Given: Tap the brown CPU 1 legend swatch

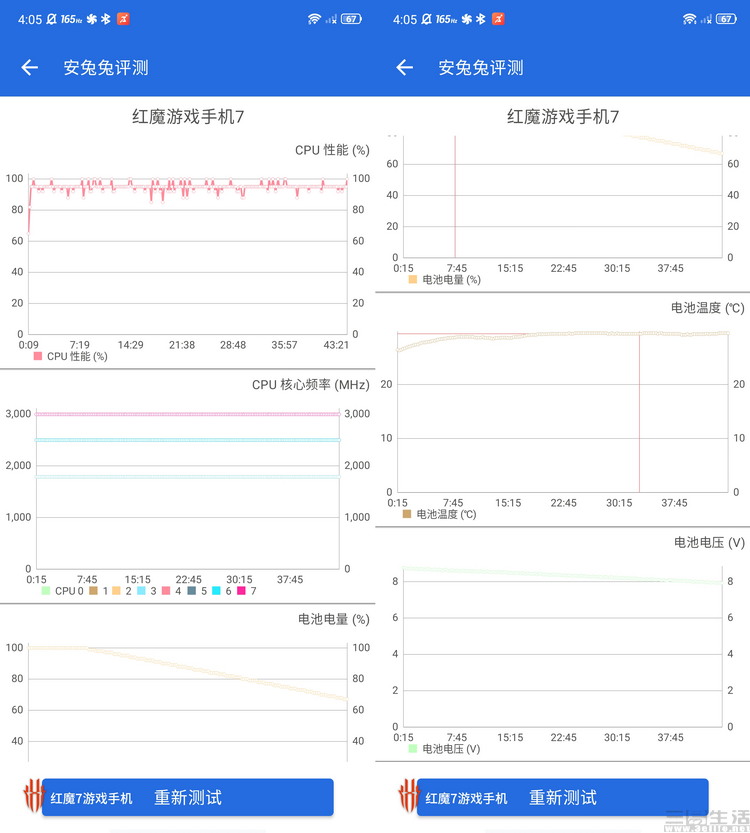Looking at the screenshot, I should 93,591.
